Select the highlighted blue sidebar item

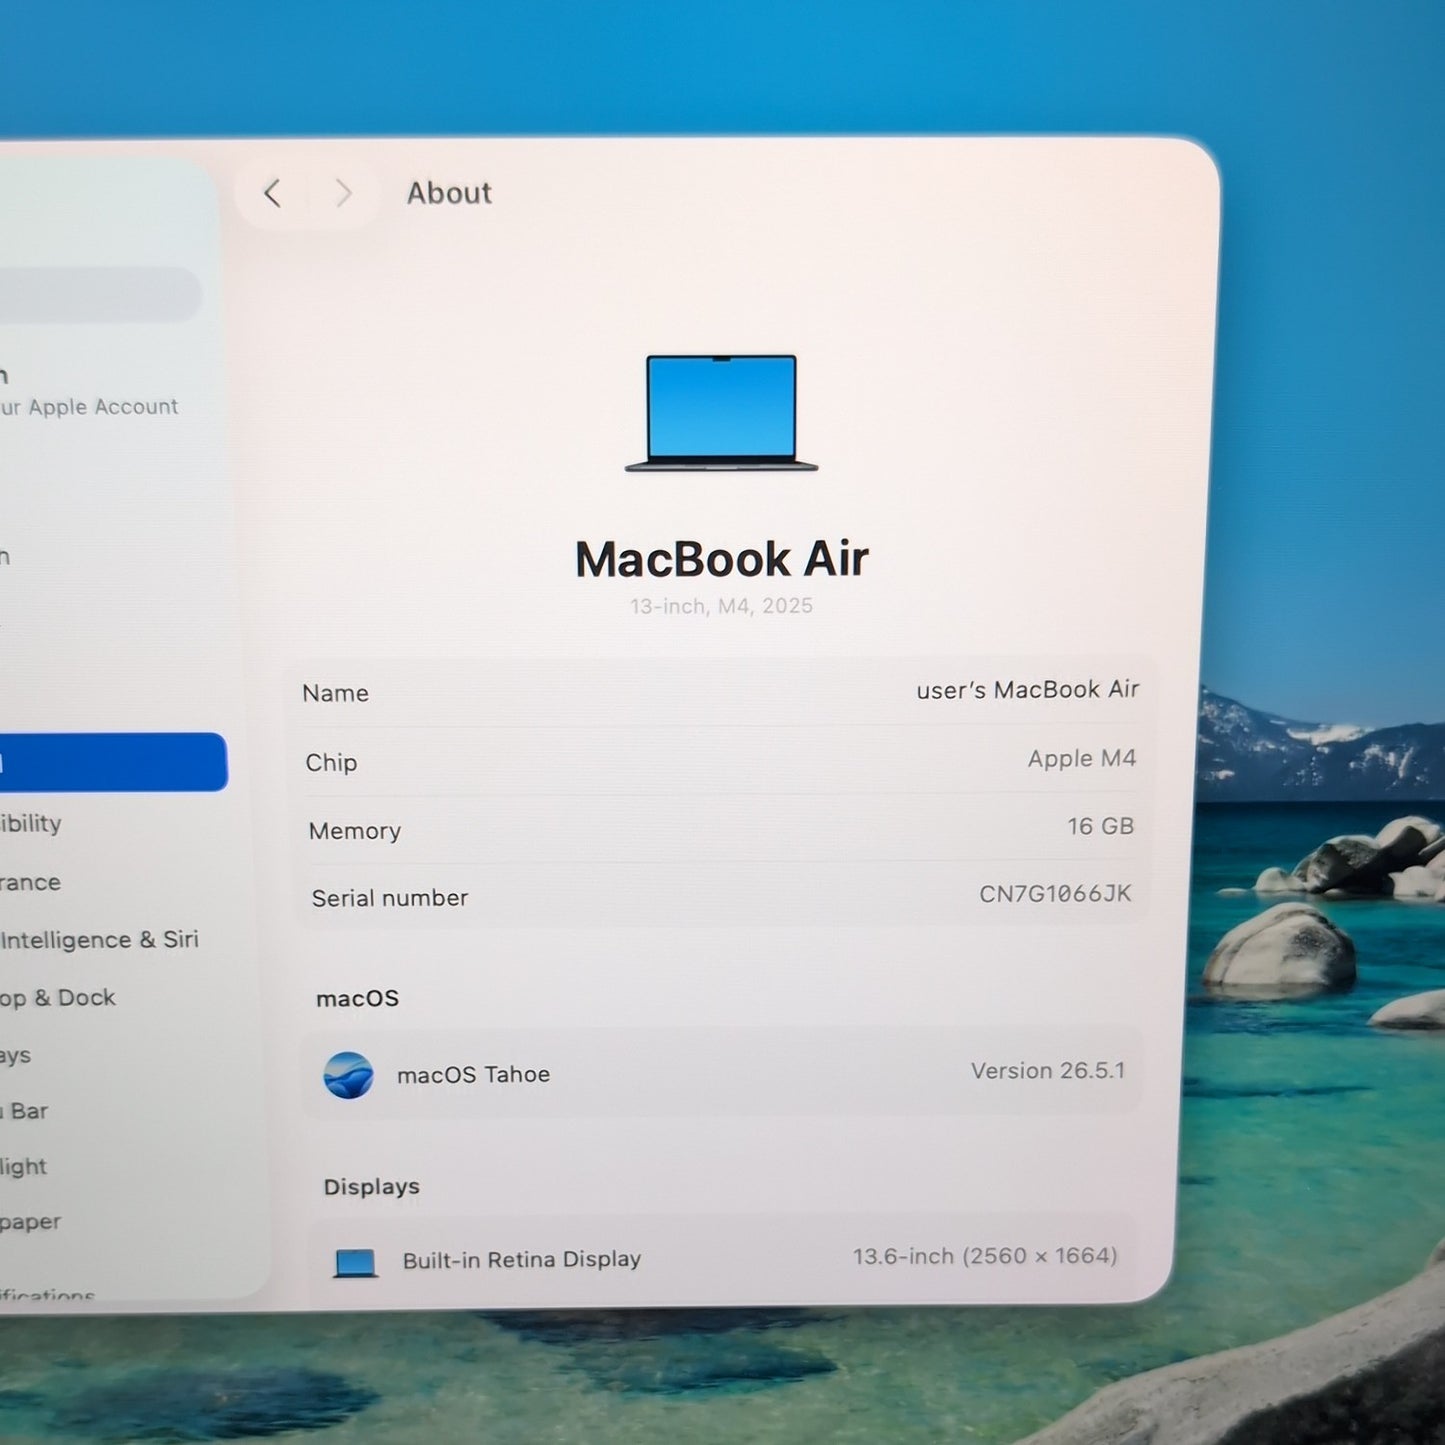tap(112, 762)
